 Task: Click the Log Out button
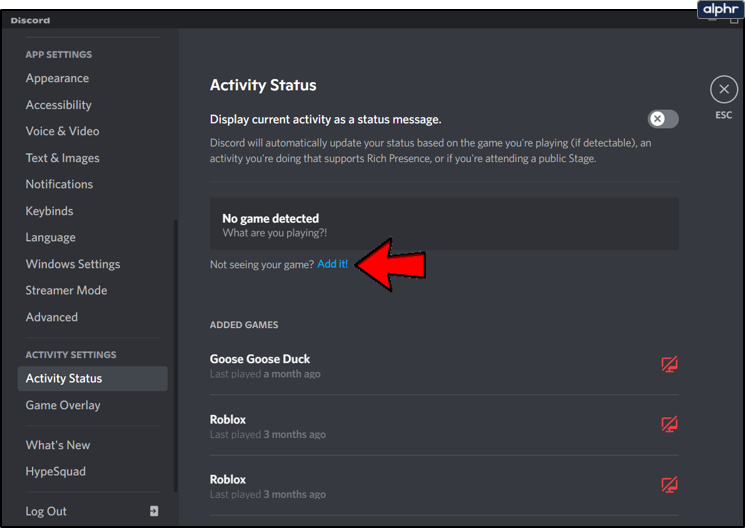(46, 511)
